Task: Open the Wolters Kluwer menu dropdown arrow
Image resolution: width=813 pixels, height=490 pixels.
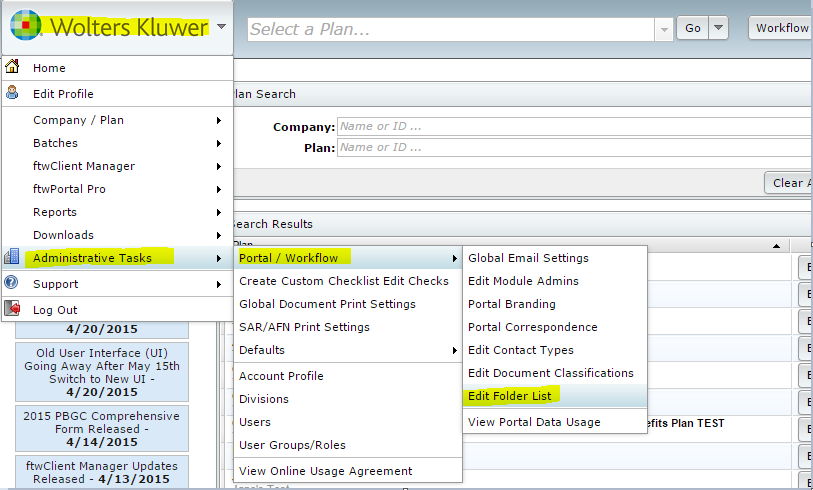Action: point(221,26)
